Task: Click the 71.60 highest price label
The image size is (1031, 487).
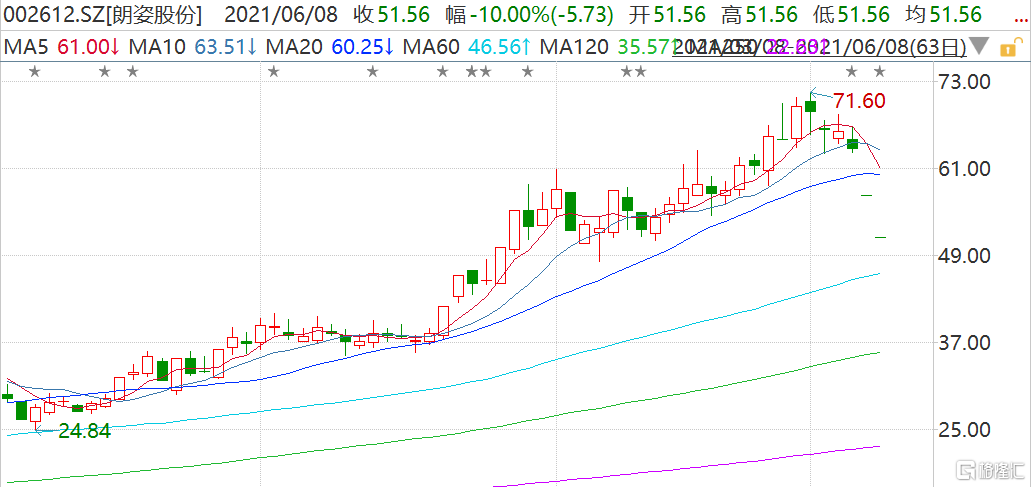Action: coord(861,101)
